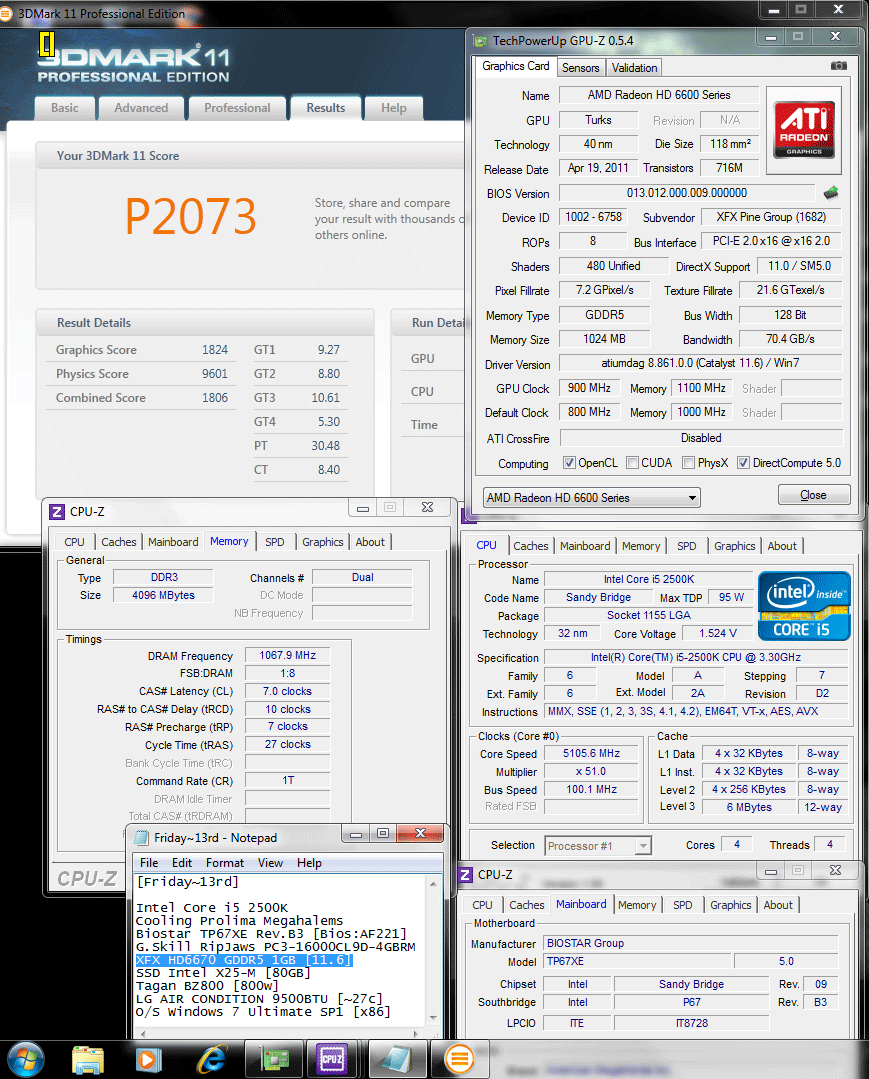Click the Driver Version field in GPU-Z
Screen dimensions: 869x1079
point(700,363)
